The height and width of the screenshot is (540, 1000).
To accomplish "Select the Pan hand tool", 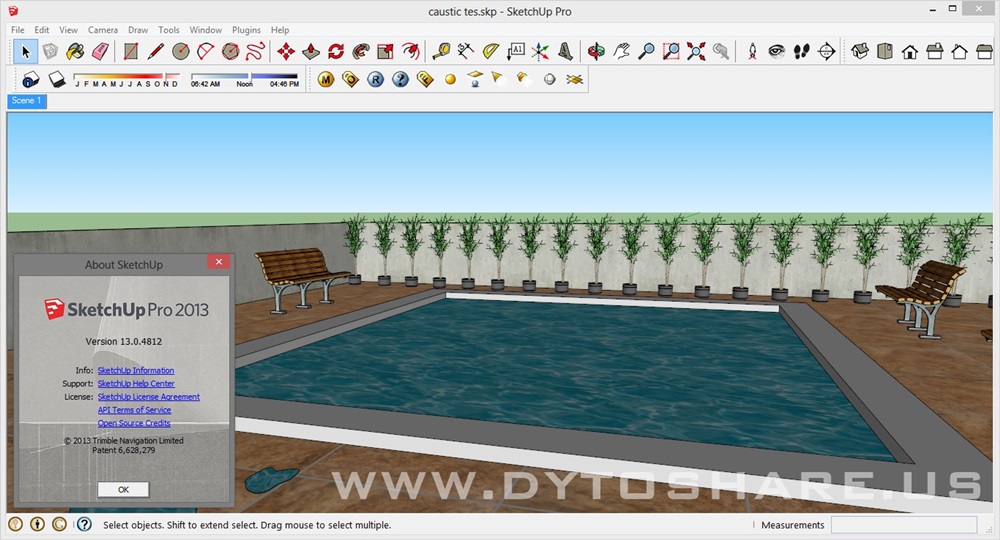I will coord(621,52).
